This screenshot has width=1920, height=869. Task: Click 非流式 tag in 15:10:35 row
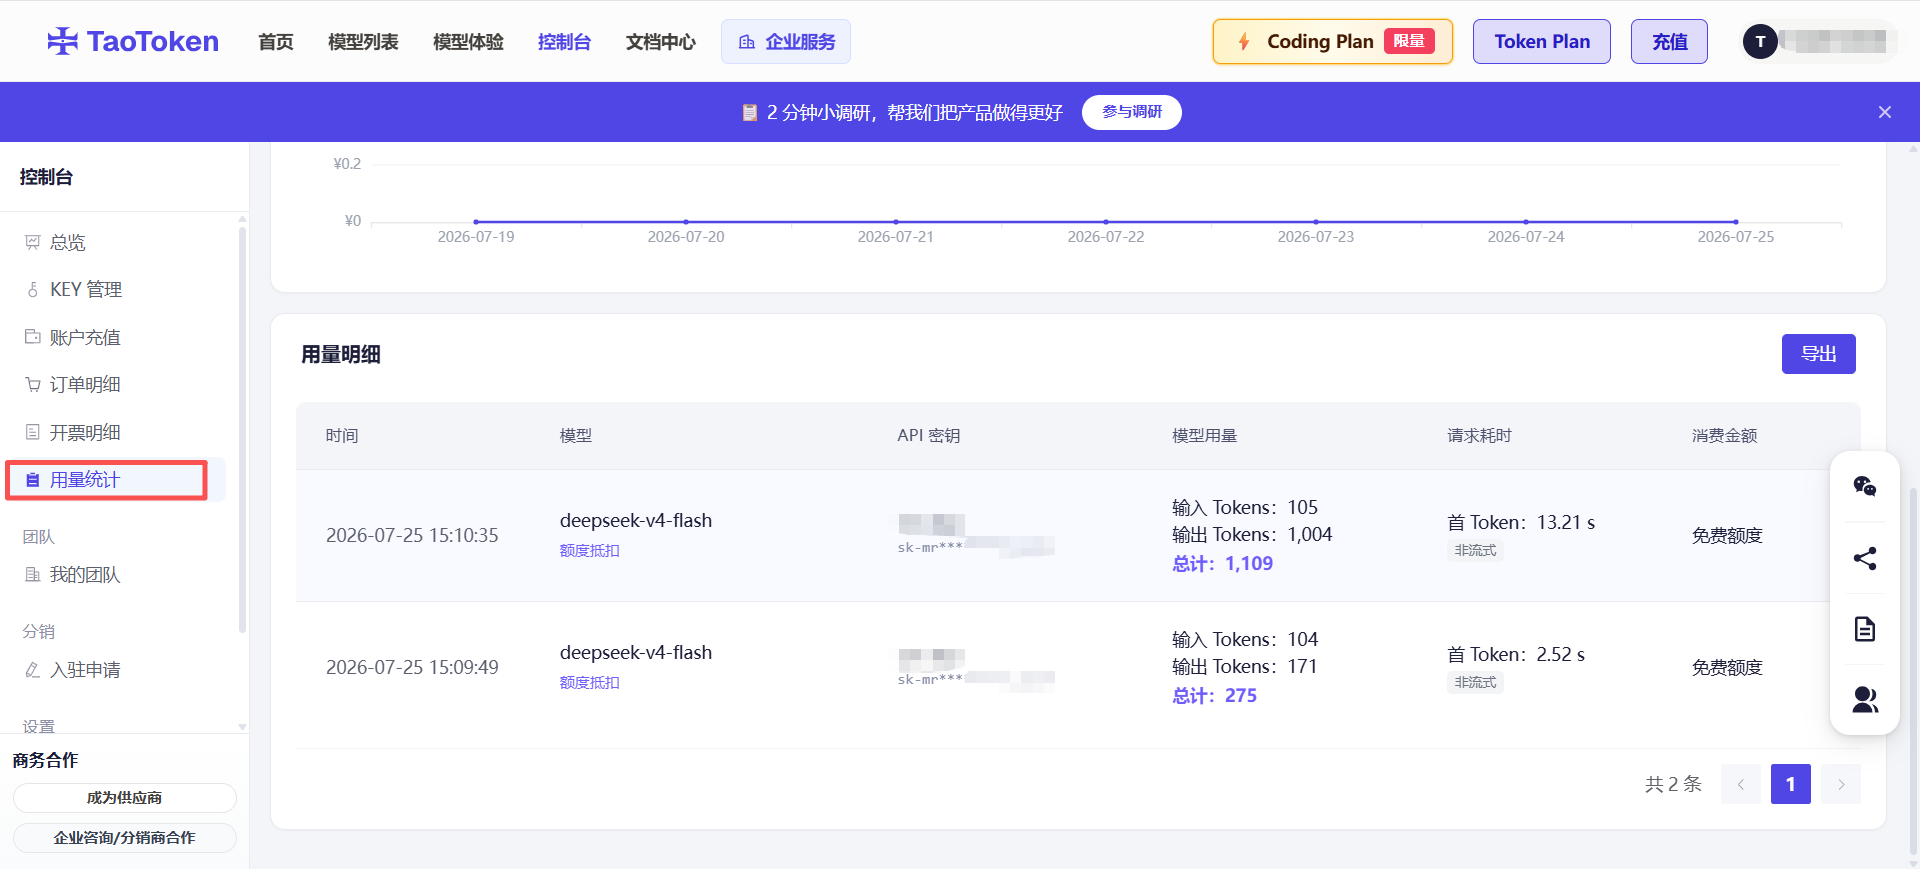point(1475,551)
